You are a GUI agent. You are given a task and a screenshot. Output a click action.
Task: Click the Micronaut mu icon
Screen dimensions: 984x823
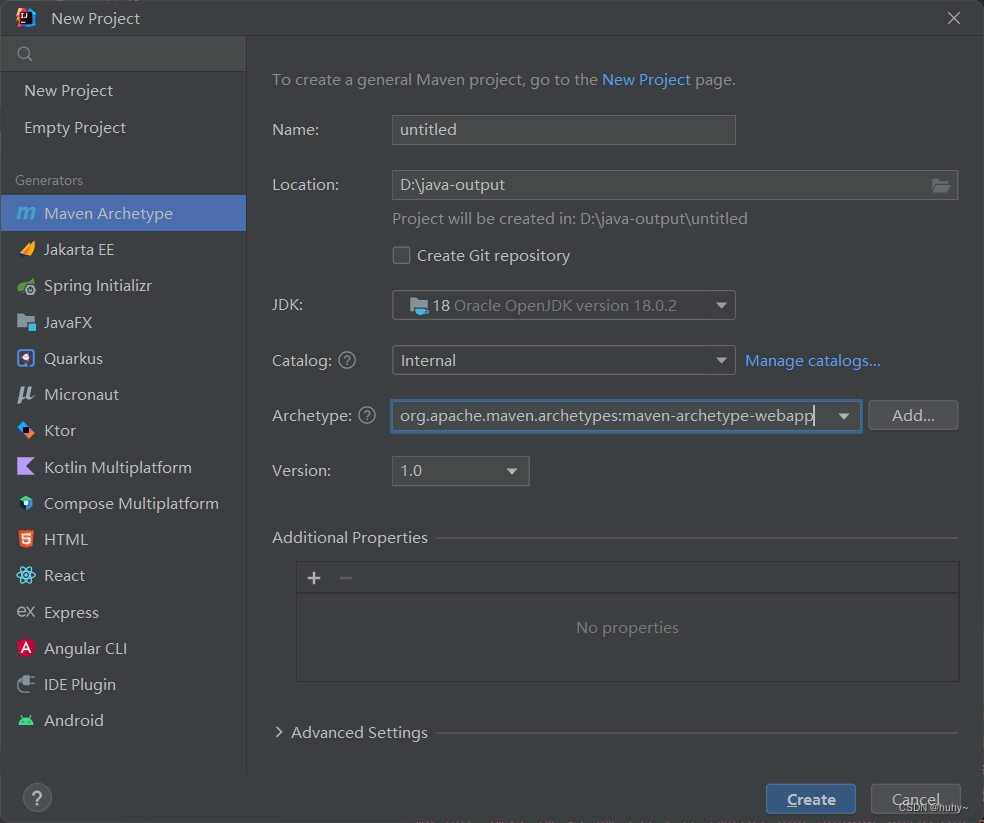(26, 394)
